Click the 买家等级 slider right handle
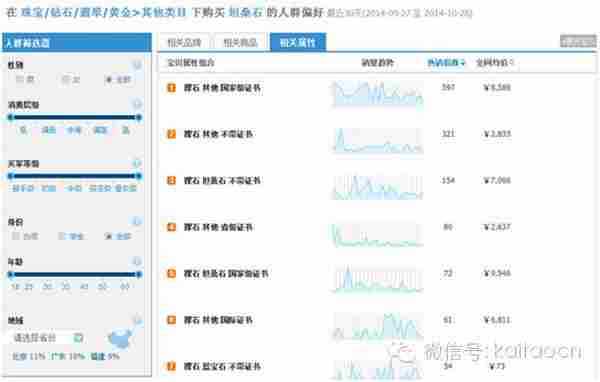The width and height of the screenshot is (600, 382). click(x=139, y=176)
